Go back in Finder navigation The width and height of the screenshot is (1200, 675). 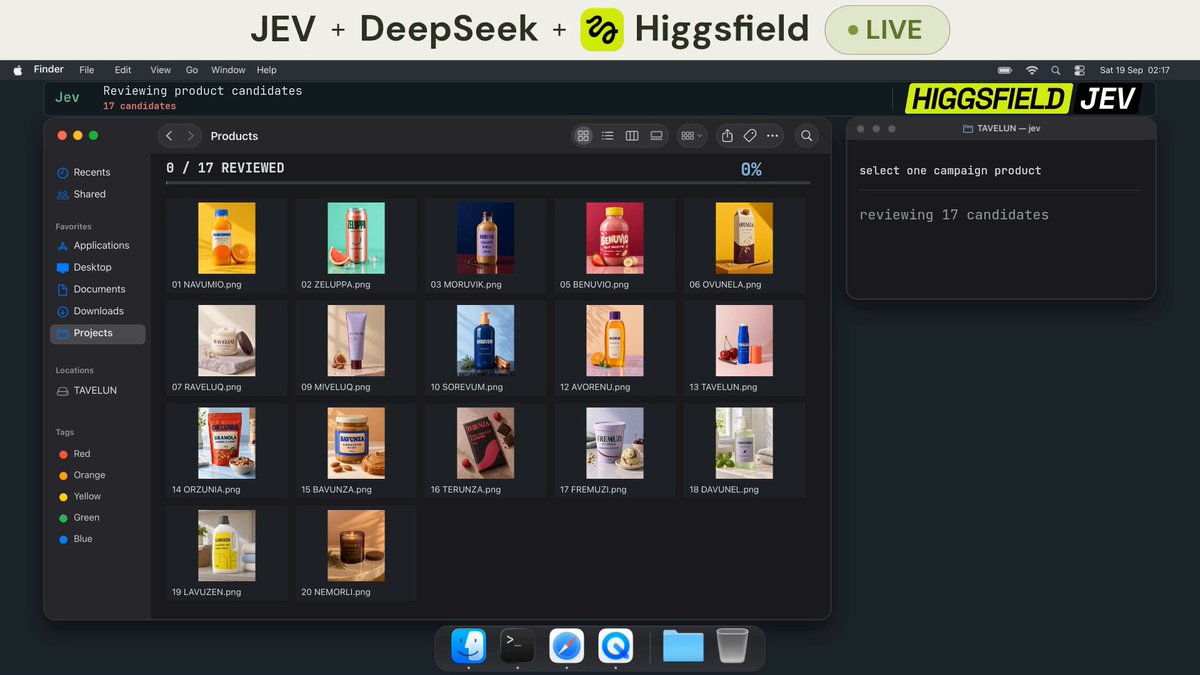pos(169,136)
